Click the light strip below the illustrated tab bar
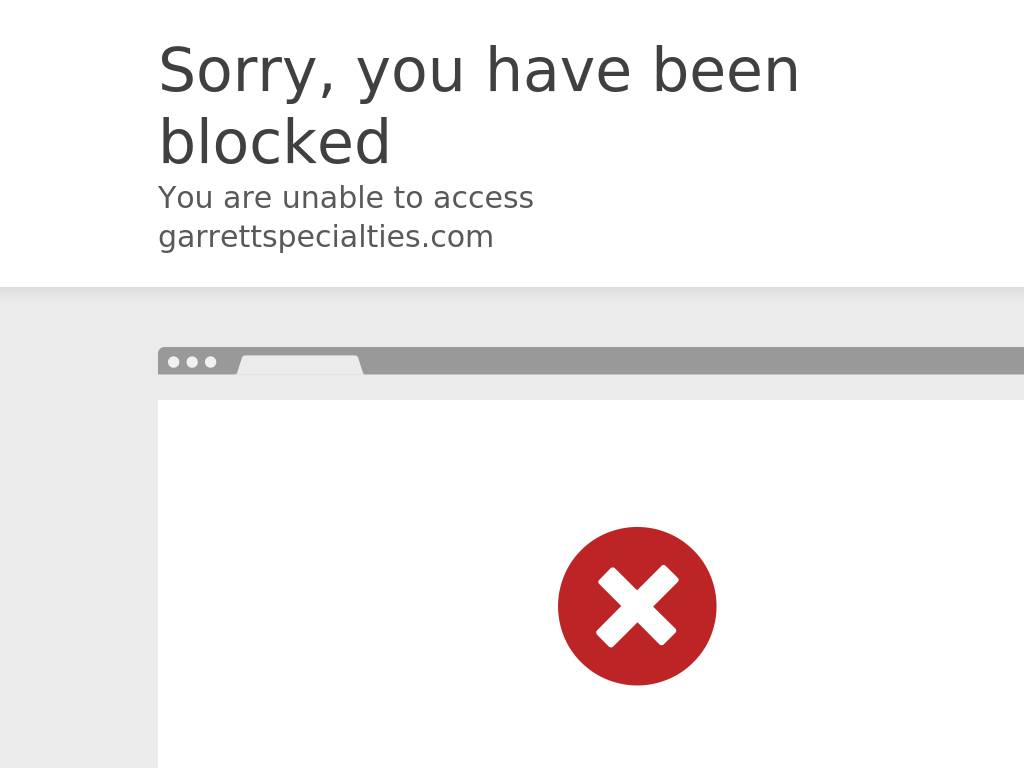Screen dimensions: 1024x768 click(x=591, y=387)
